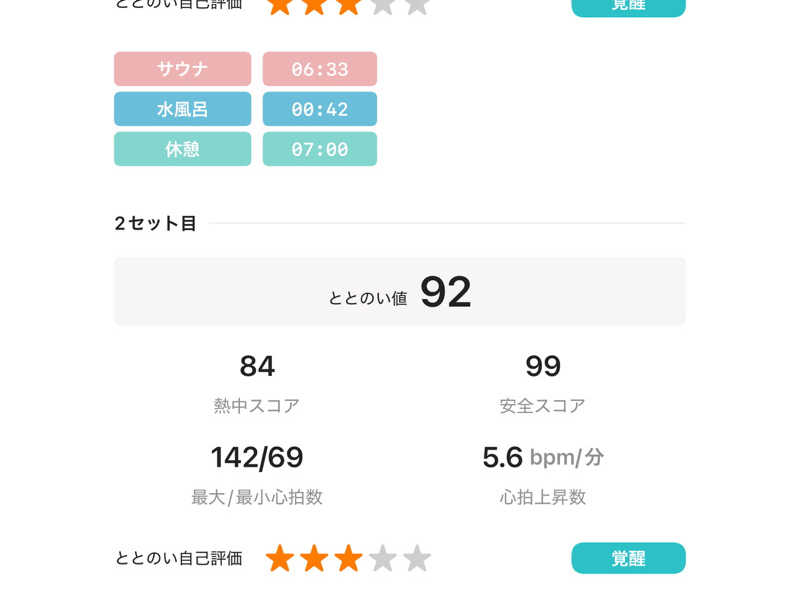This screenshot has height=600, width=800.
Task: Select the teal 休憩 label
Action: coord(182,149)
